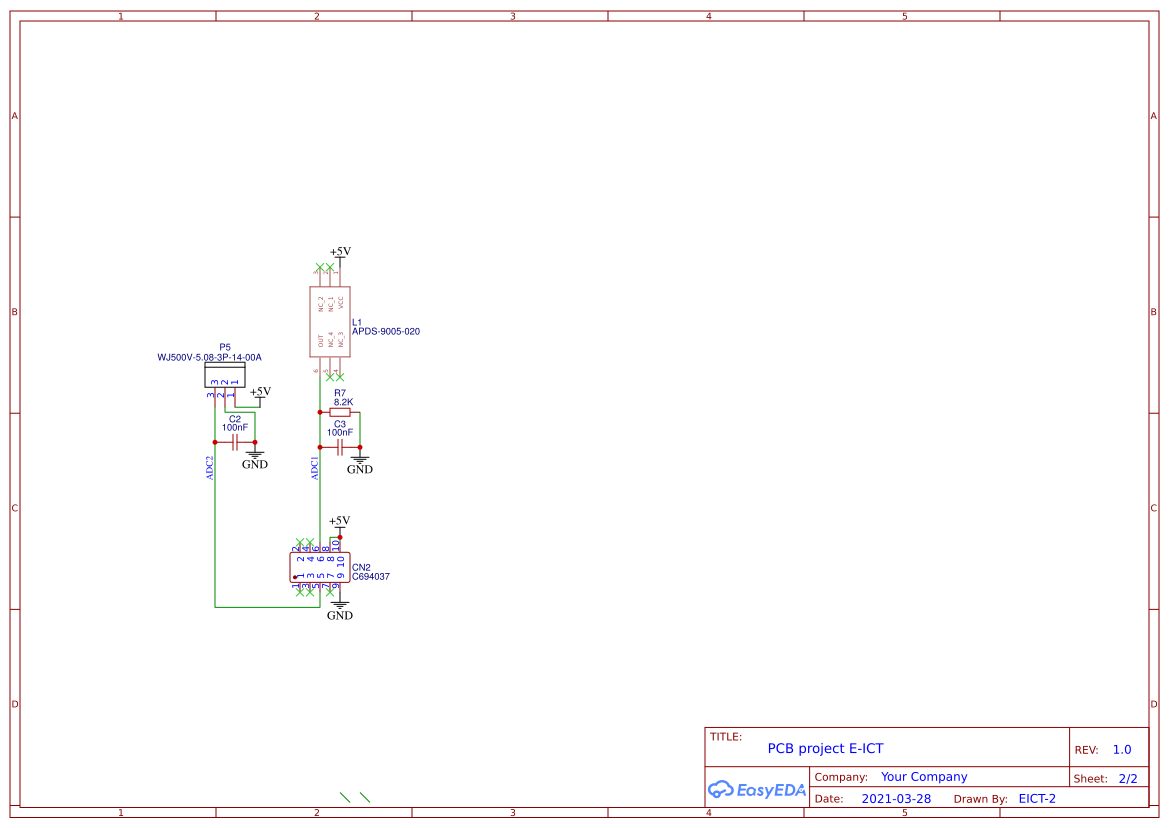Select resistor R7 8.2K symbol
Image resolution: width=1169 pixels, height=828 pixels.
[x=339, y=412]
